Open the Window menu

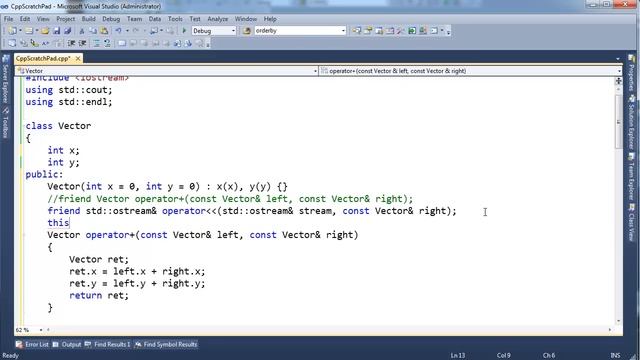(246, 19)
